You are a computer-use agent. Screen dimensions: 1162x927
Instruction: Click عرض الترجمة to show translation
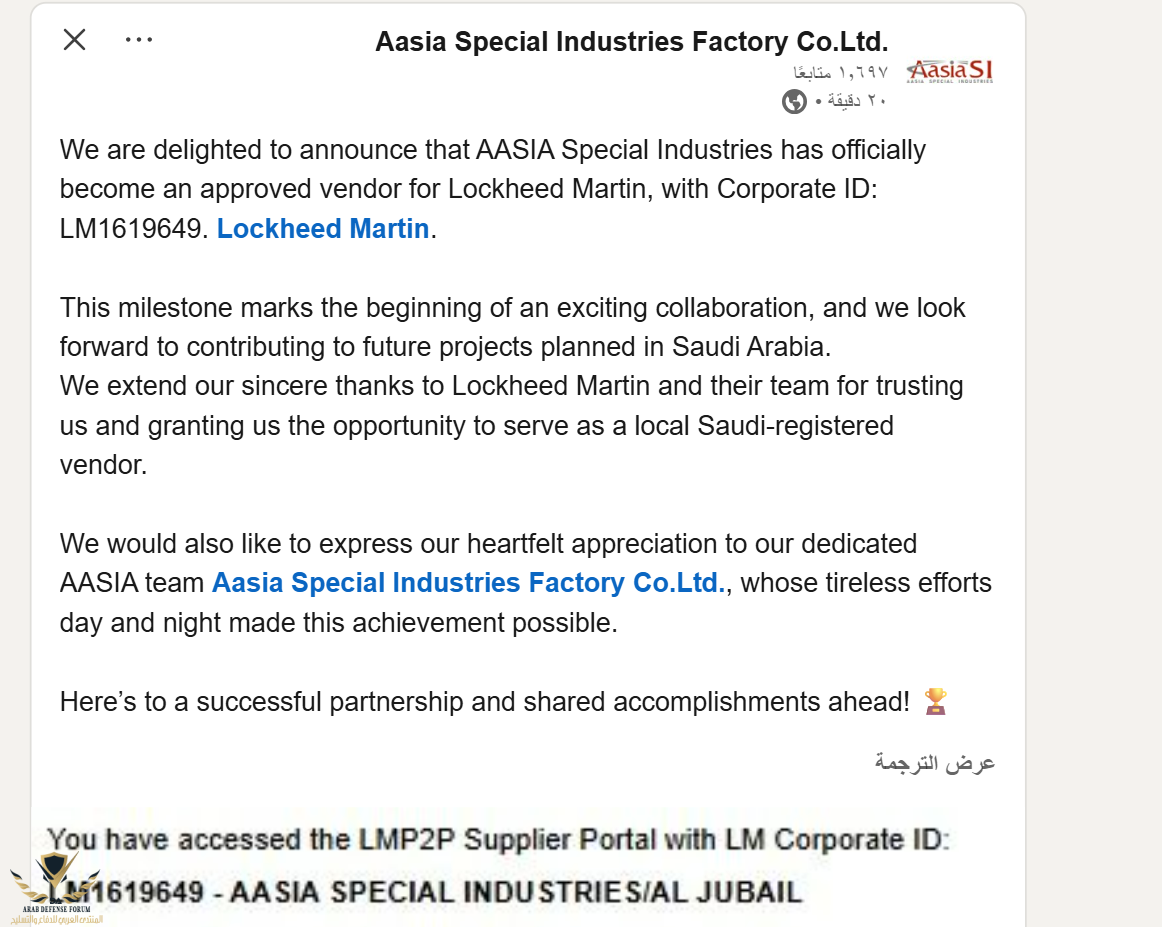[934, 762]
